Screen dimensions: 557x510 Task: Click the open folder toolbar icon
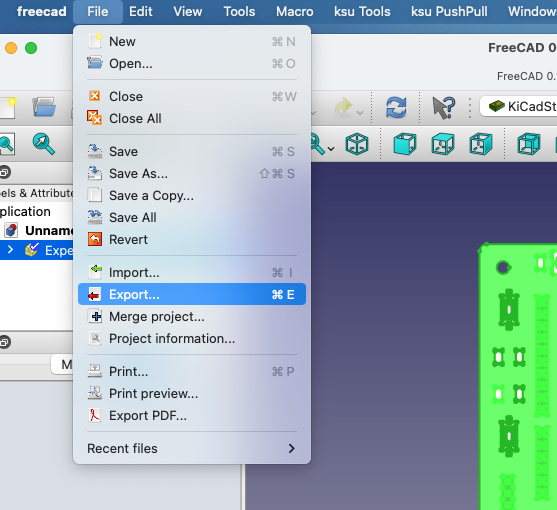(44, 107)
